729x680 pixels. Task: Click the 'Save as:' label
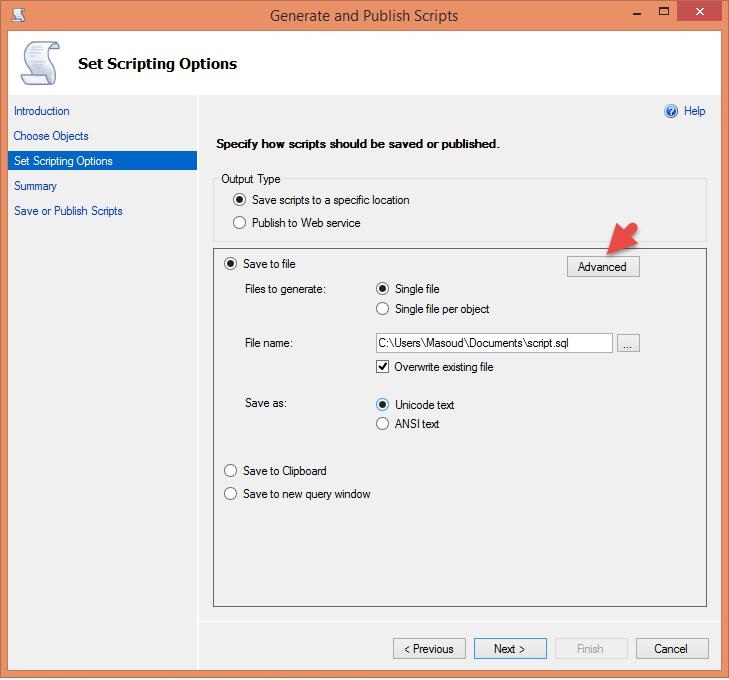266,403
